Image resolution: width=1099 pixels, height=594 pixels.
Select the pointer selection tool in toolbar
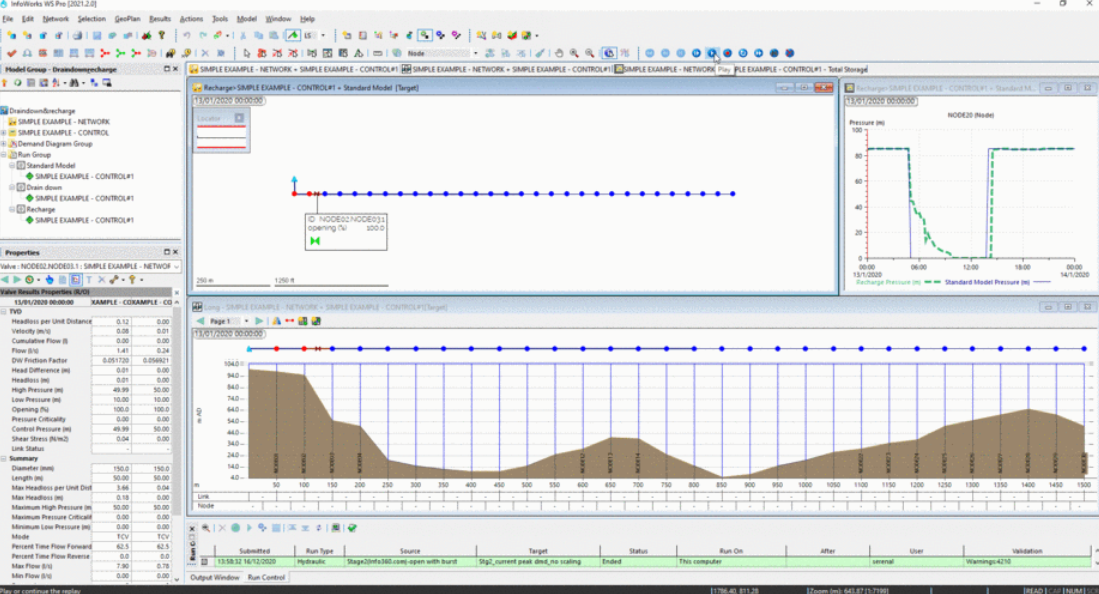coord(246,53)
